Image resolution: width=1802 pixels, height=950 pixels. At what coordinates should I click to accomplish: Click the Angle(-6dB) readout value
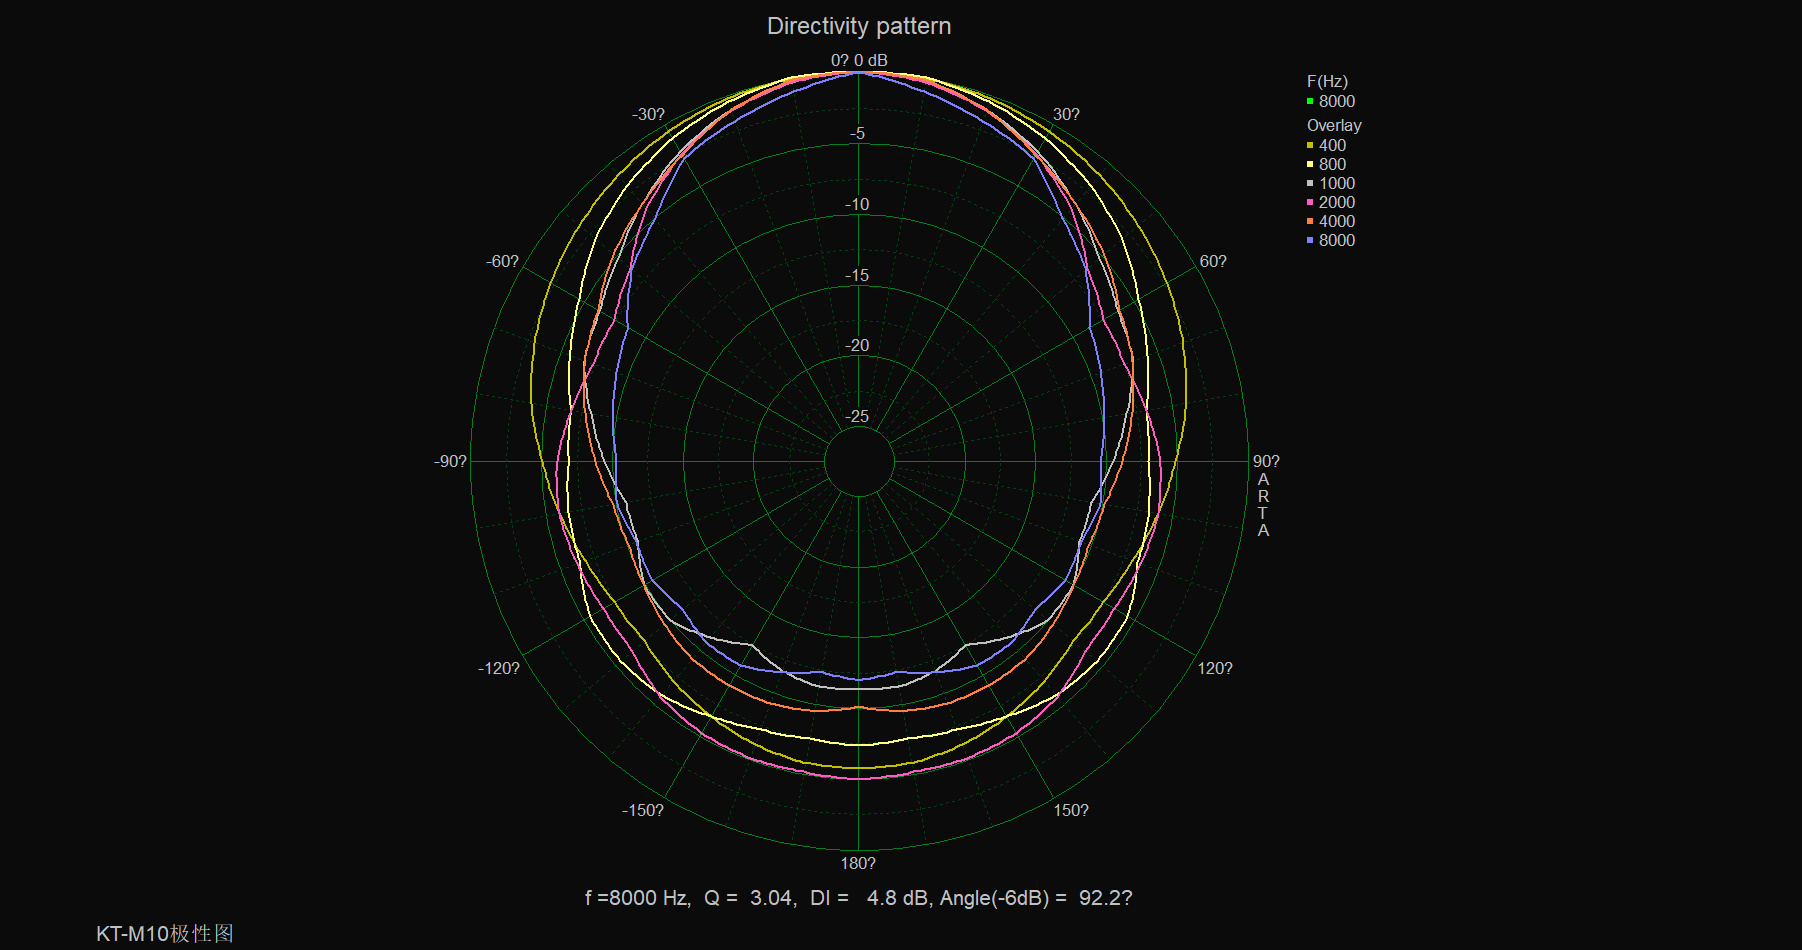(1104, 898)
